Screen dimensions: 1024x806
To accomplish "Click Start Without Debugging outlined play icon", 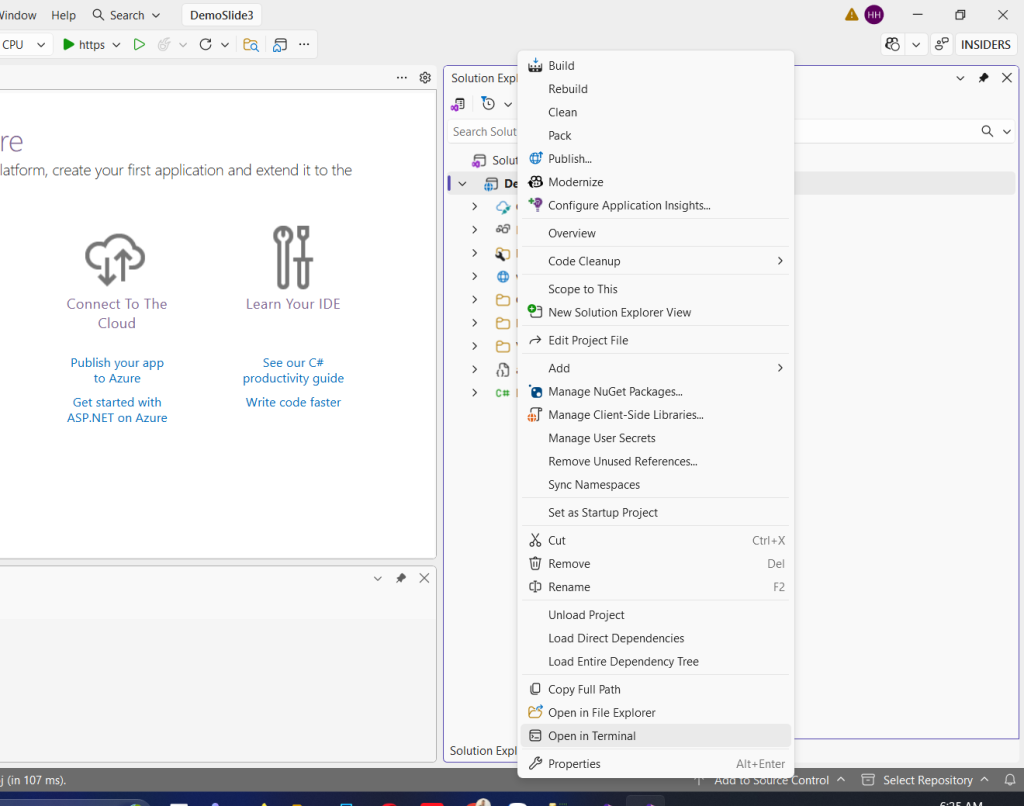I will tap(139, 45).
